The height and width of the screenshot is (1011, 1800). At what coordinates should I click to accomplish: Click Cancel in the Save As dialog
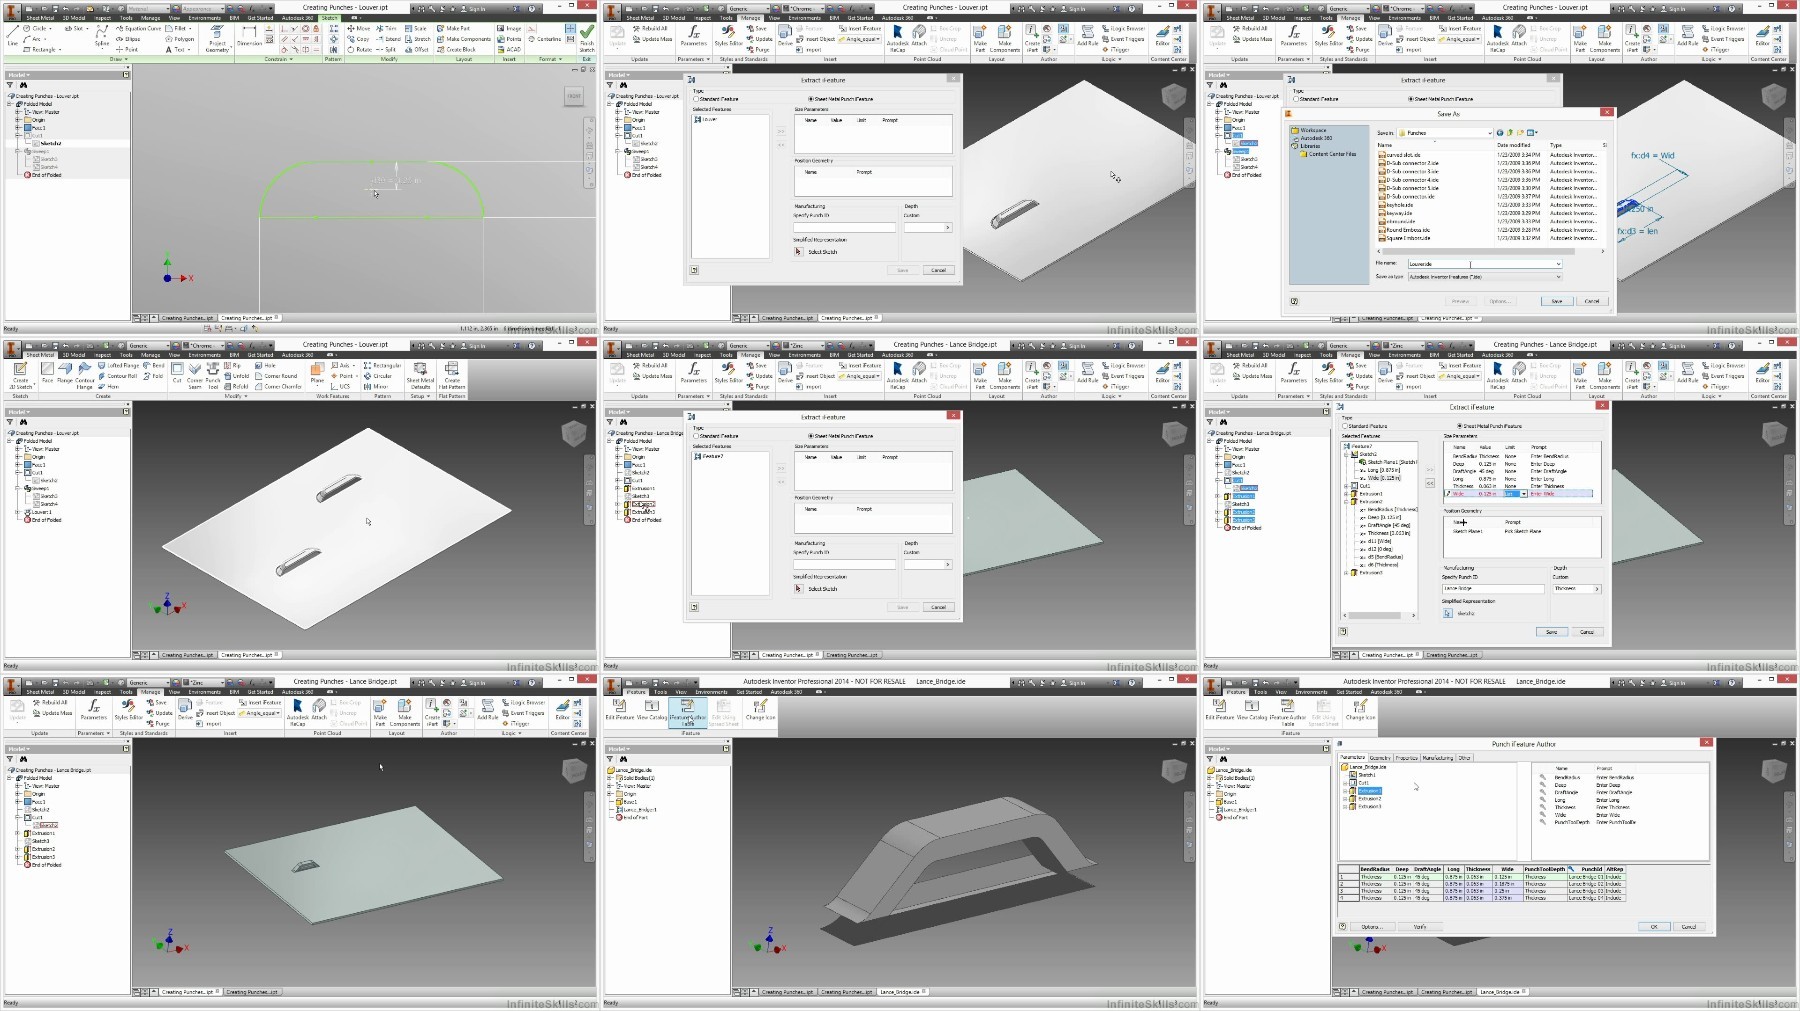tap(1592, 301)
